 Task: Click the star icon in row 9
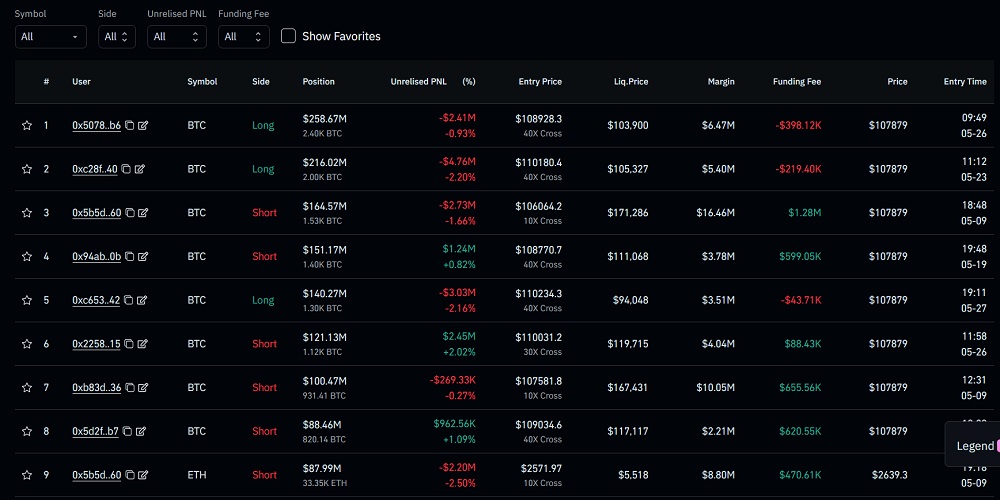[x=27, y=475]
